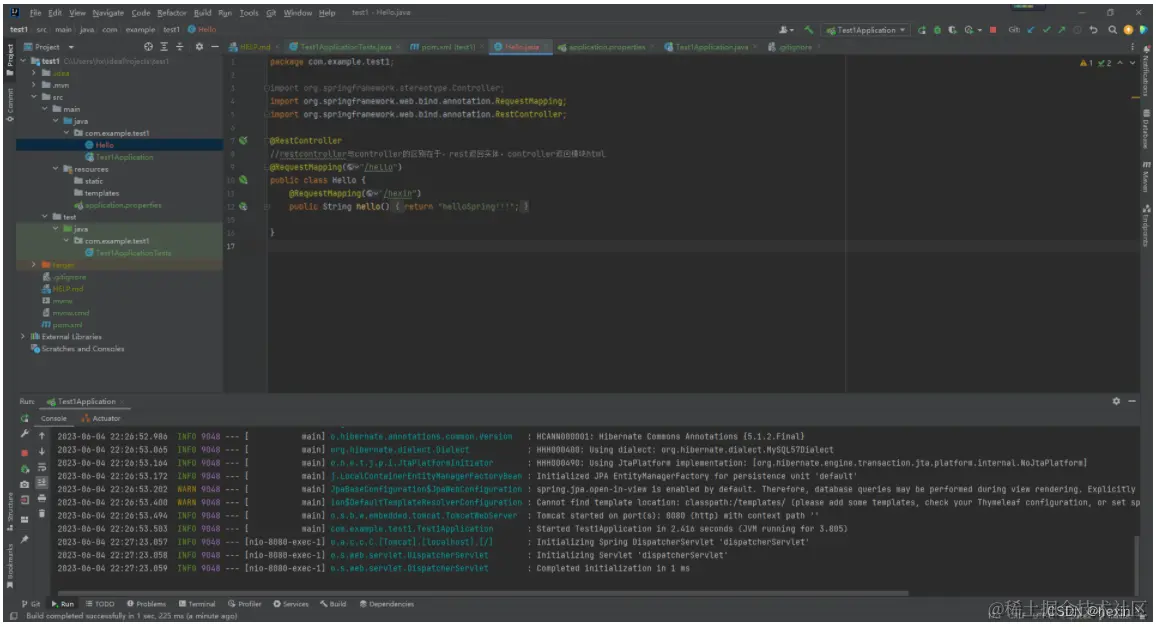
Task: Clear the console with the trash icon
Action: (x=42, y=513)
